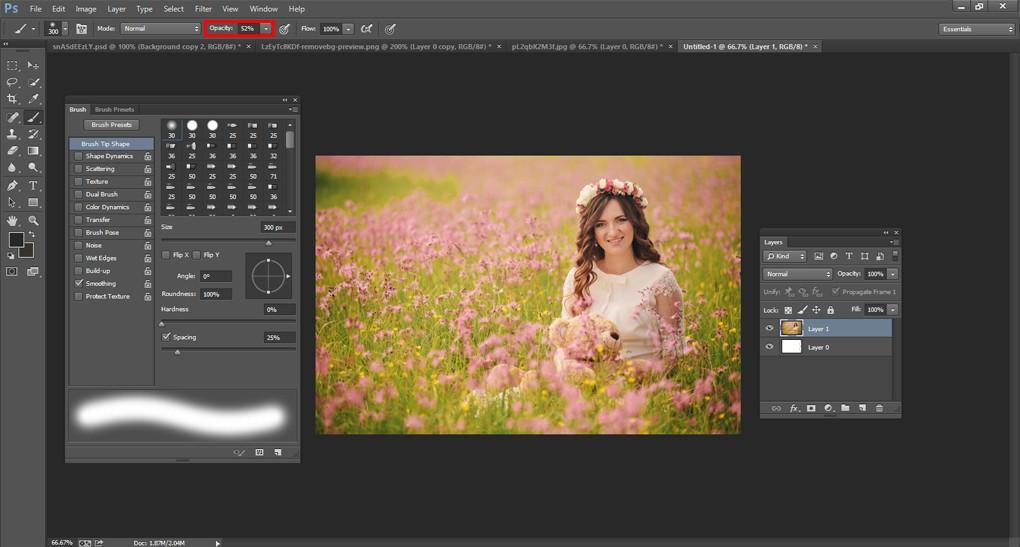Open the layer Fill arrow
The height and width of the screenshot is (547, 1020).
click(893, 310)
